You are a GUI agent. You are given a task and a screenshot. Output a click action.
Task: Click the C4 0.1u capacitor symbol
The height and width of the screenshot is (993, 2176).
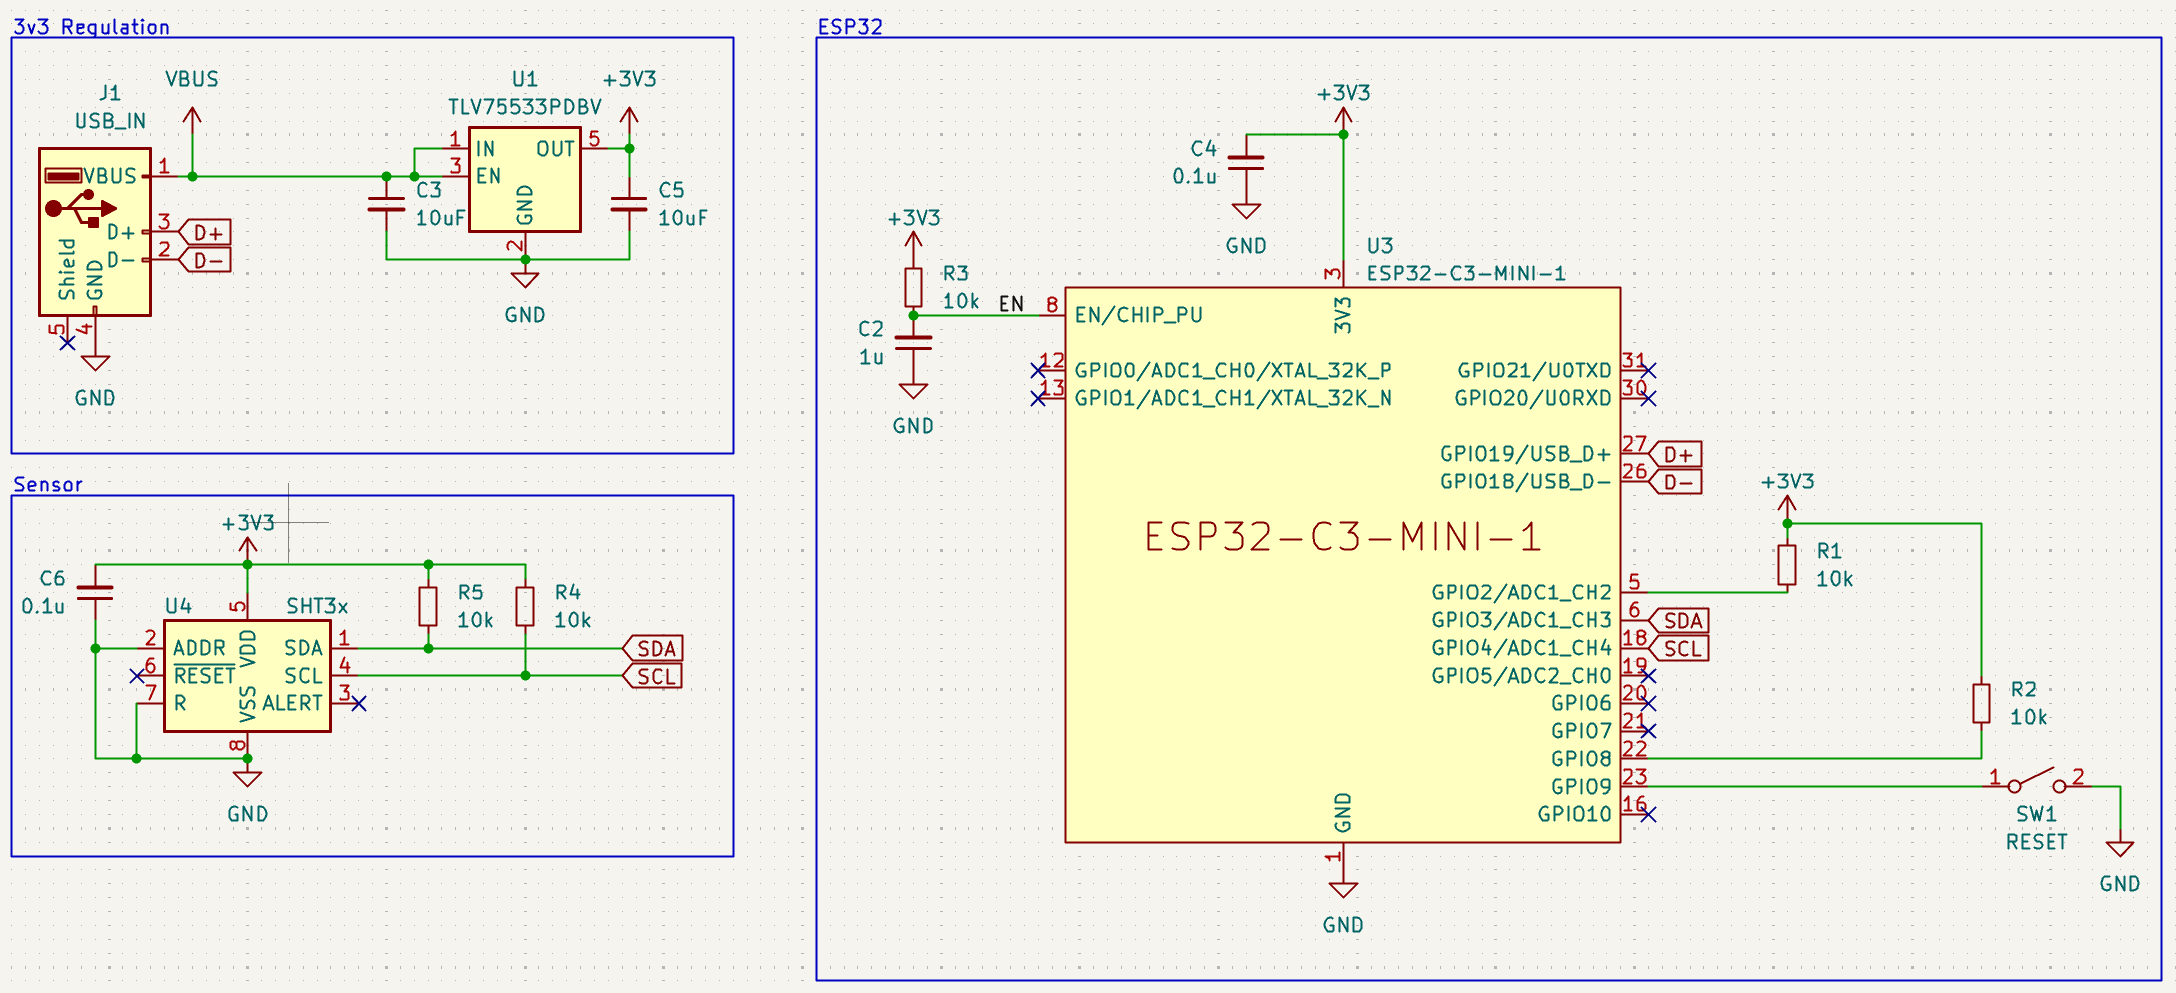click(1246, 162)
